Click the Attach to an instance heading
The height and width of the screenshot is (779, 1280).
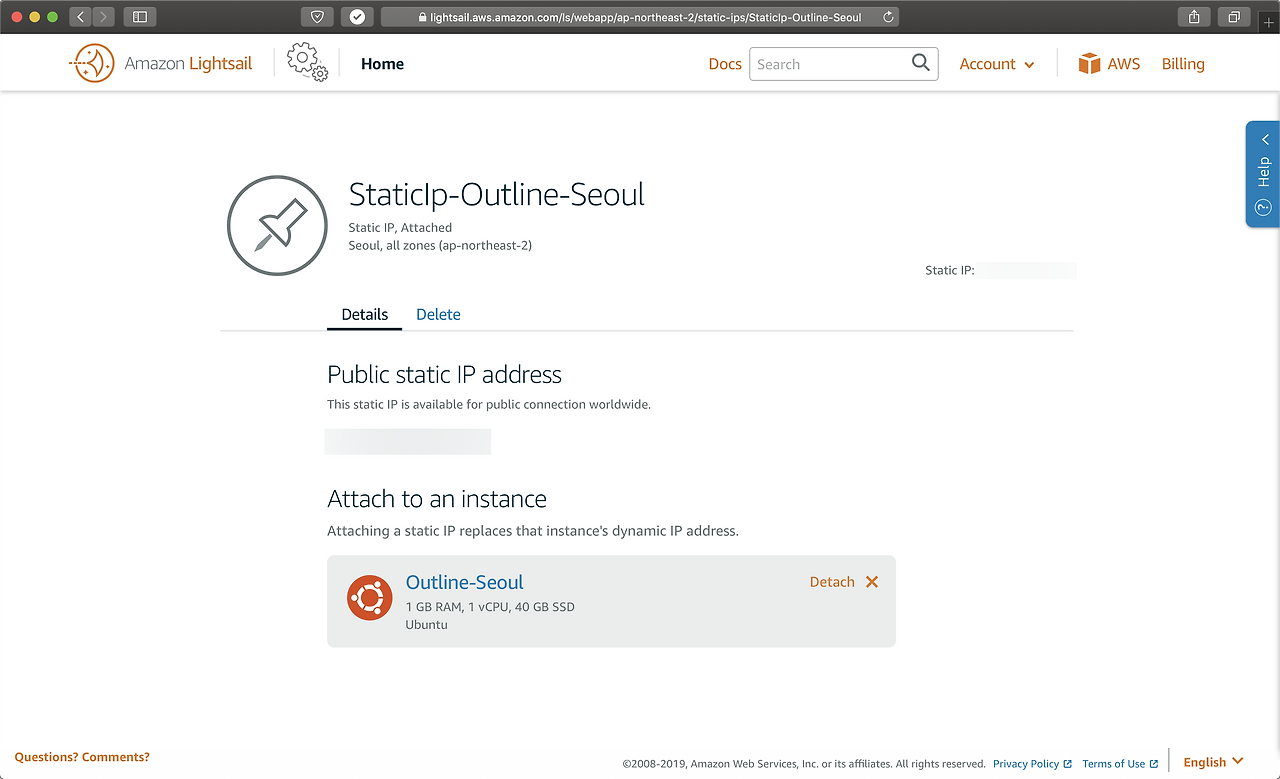click(x=437, y=499)
